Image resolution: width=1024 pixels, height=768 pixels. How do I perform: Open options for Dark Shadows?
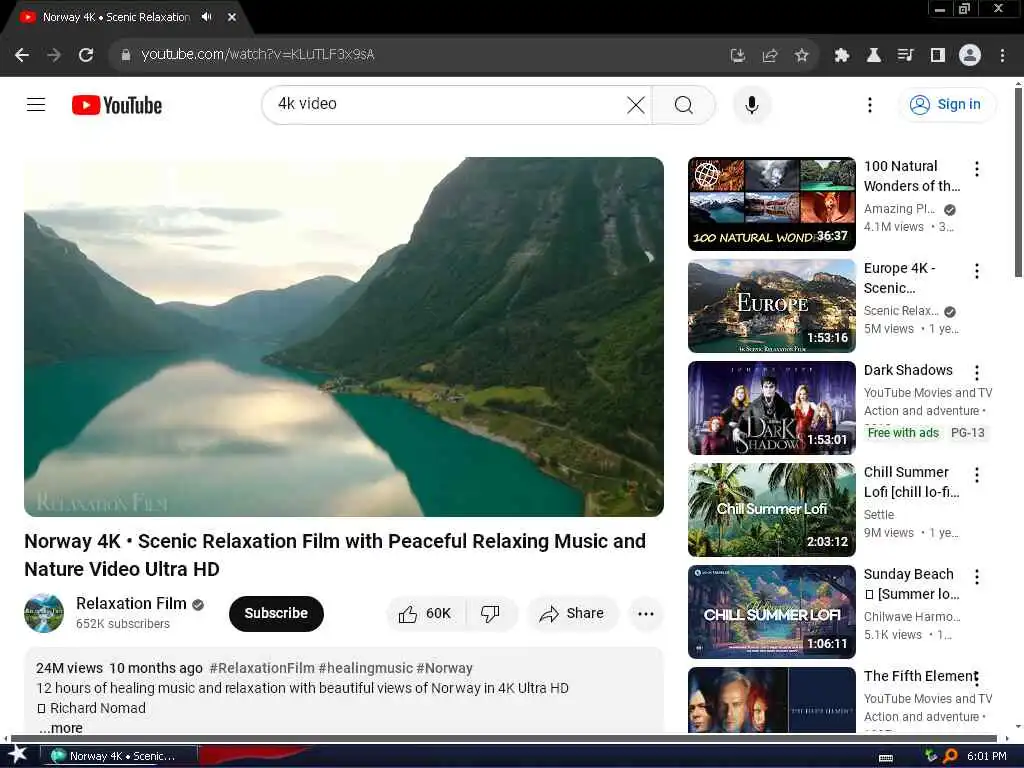click(x=976, y=372)
